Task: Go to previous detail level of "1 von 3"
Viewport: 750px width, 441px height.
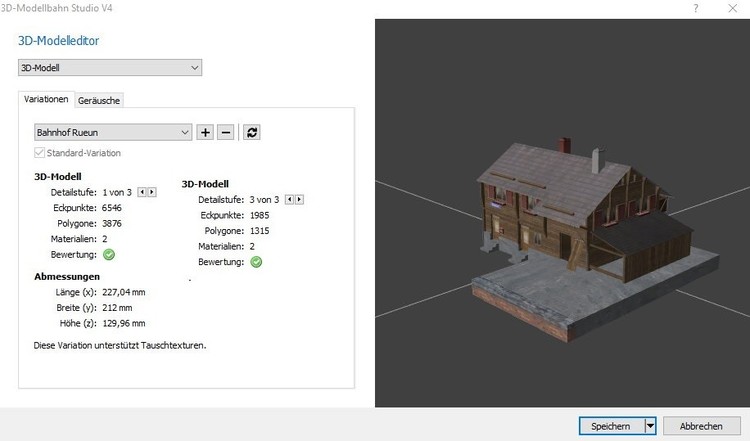Action: (142, 191)
